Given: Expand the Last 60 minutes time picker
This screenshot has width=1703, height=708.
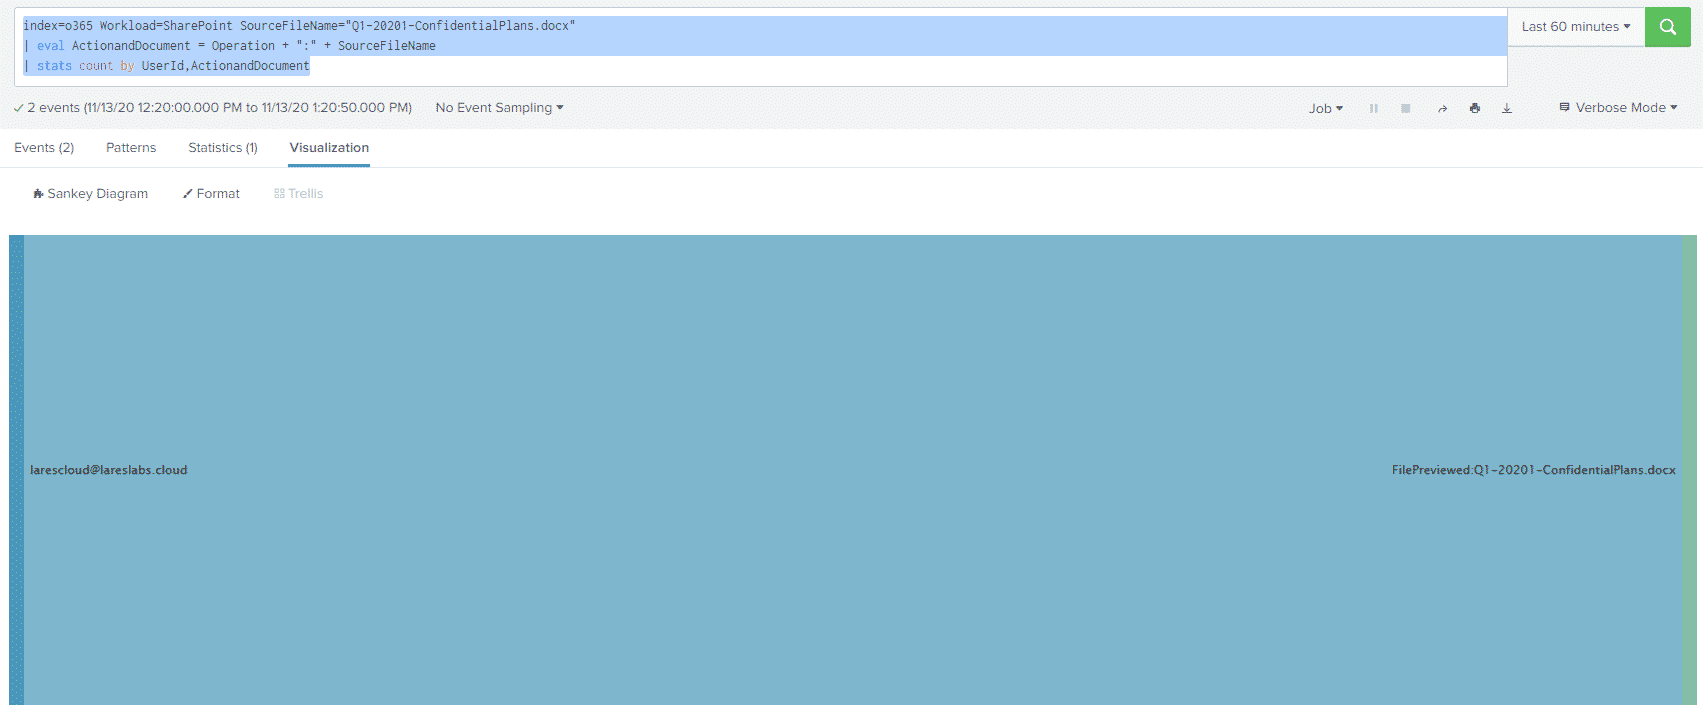Looking at the screenshot, I should click(x=1575, y=27).
